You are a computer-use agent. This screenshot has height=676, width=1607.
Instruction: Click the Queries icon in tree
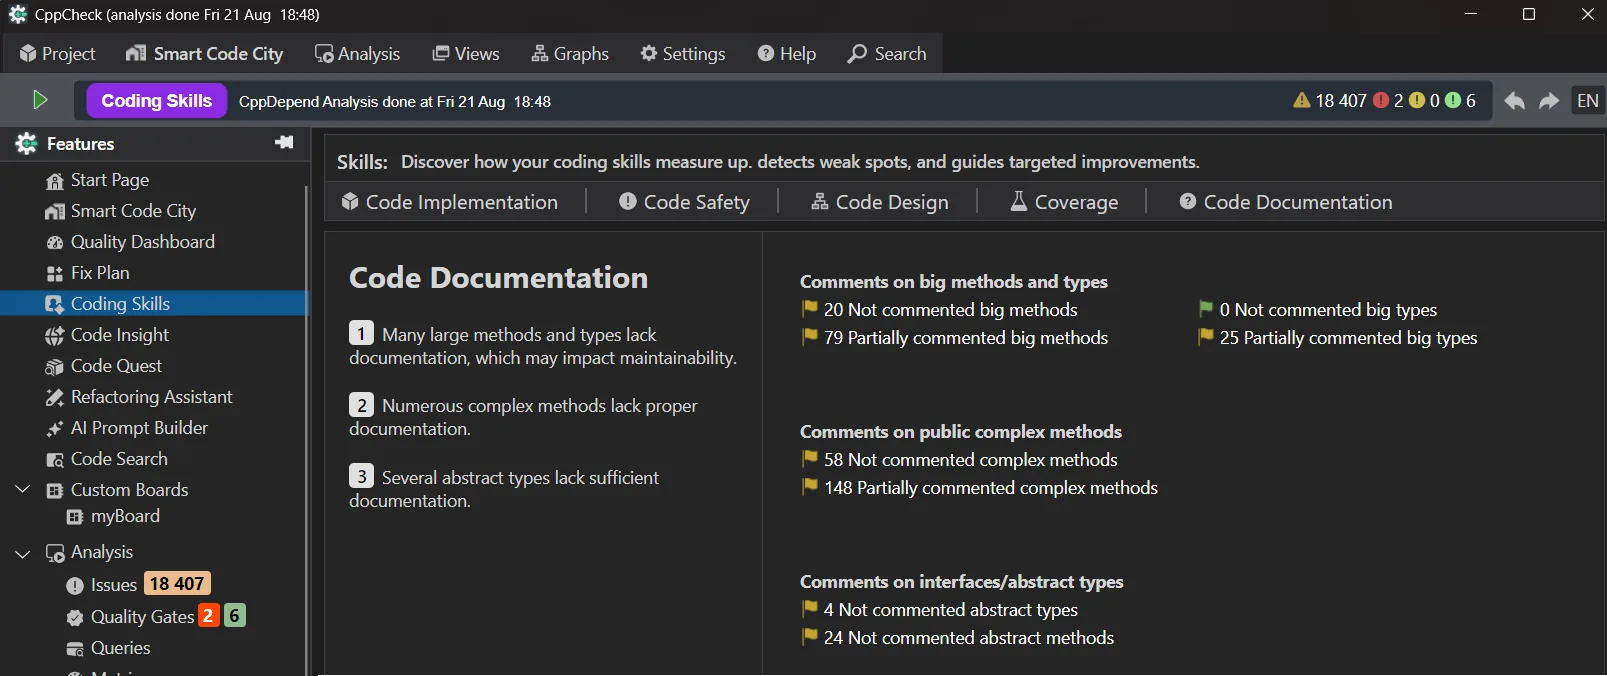click(75, 649)
